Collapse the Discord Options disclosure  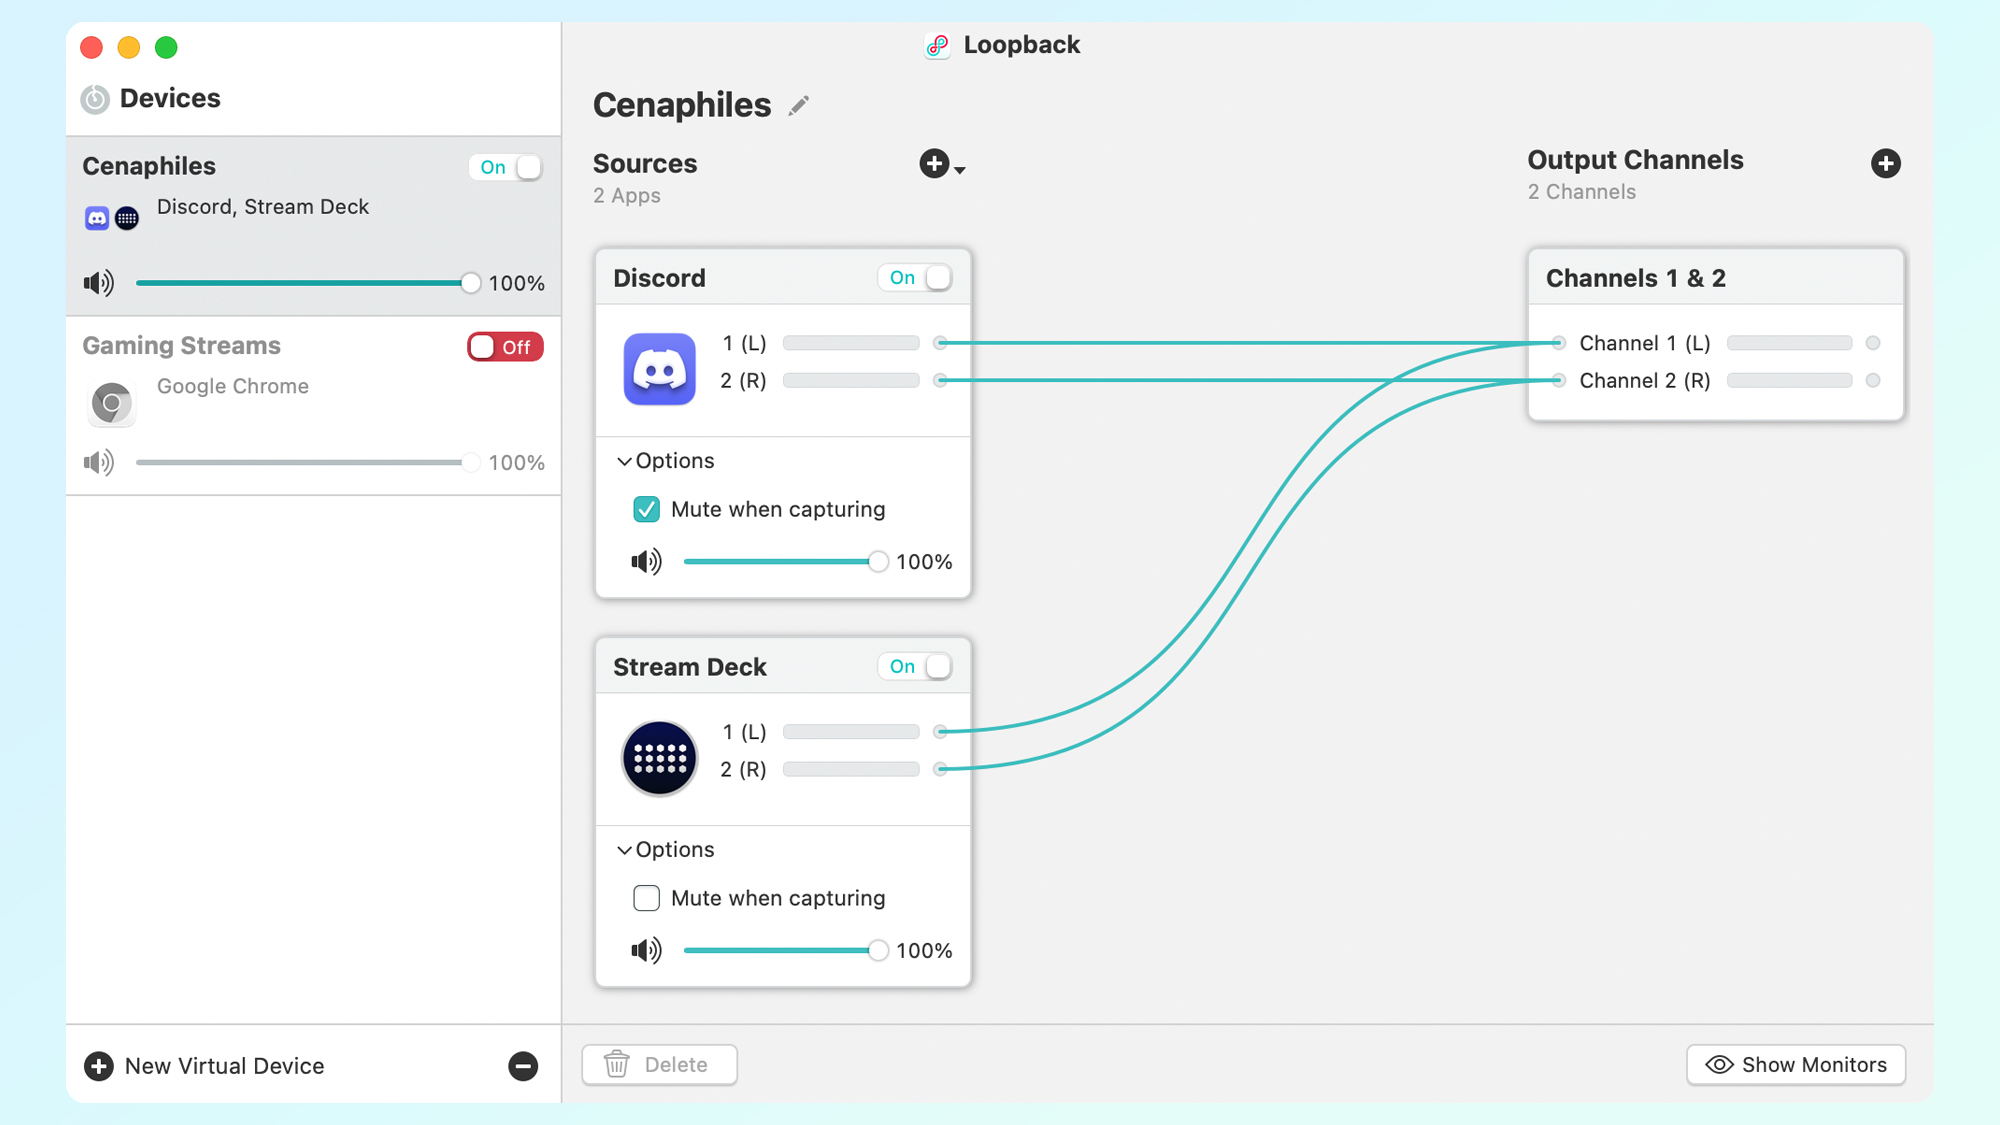[624, 461]
